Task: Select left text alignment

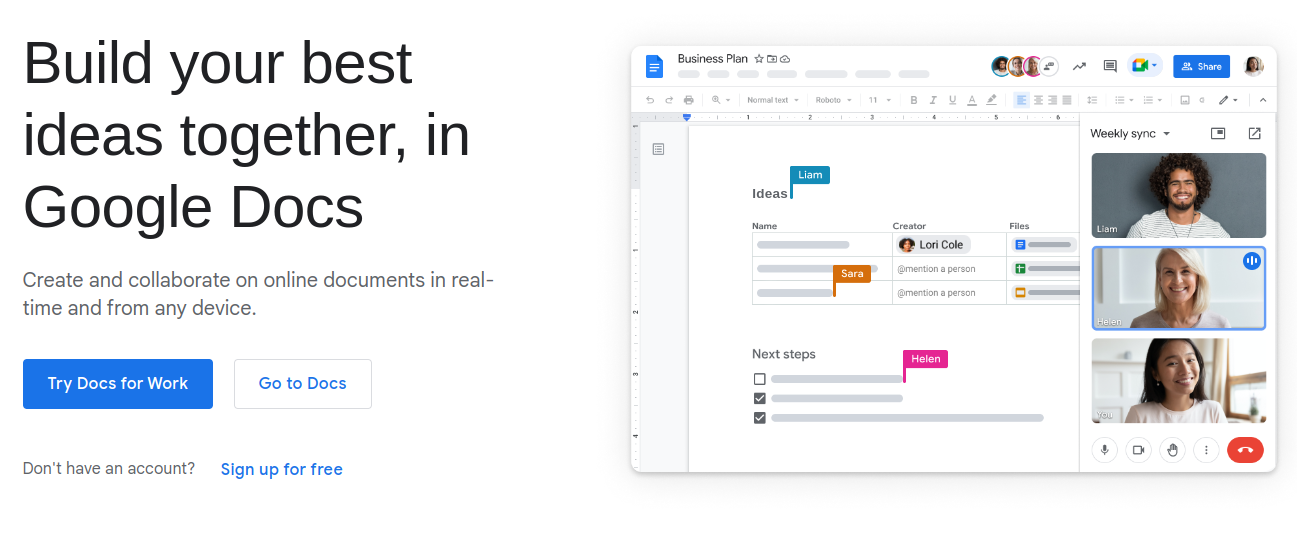Action: pyautogui.click(x=1022, y=100)
